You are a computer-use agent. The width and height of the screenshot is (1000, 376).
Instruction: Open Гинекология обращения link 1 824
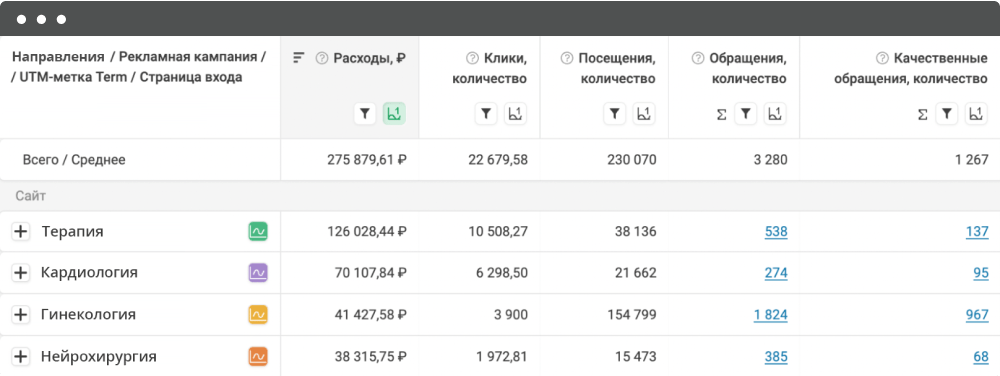770,314
